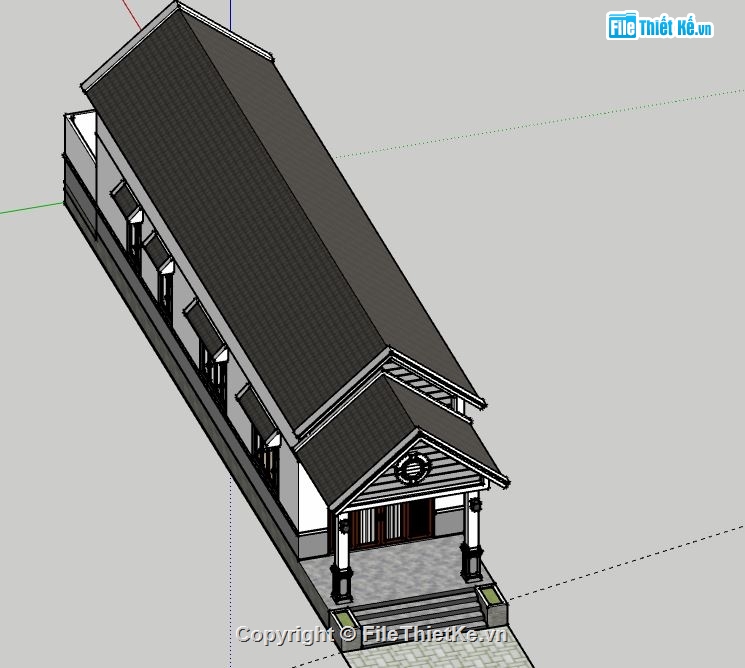This screenshot has height=668, width=745.
Task: Select the circular ornament on the front gable
Action: (x=412, y=468)
